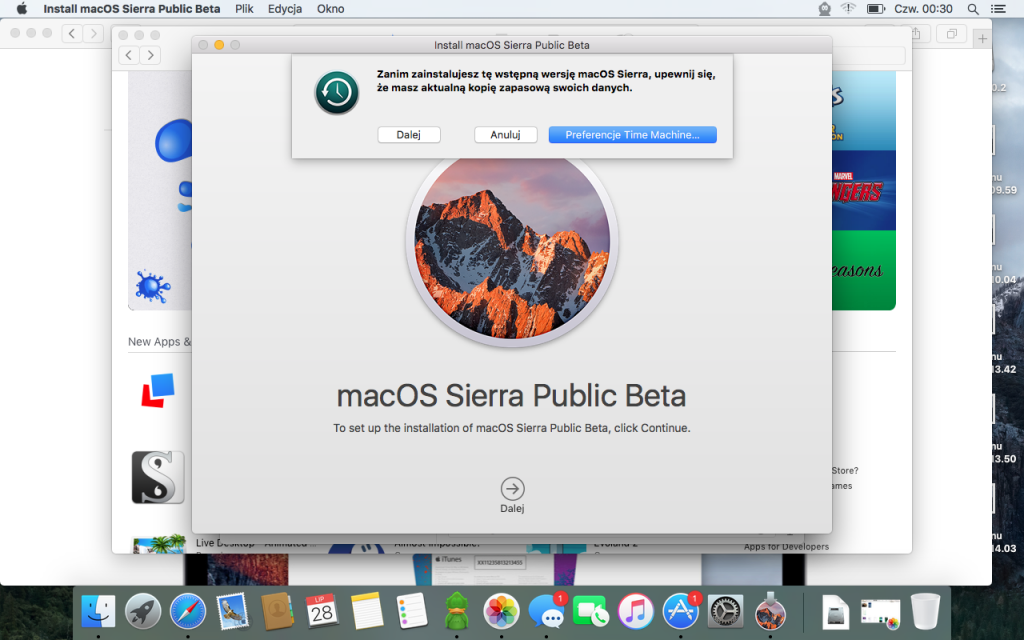Viewport: 1024px width, 640px height.
Task: Open iTunes music note in the Dock
Action: 635,612
